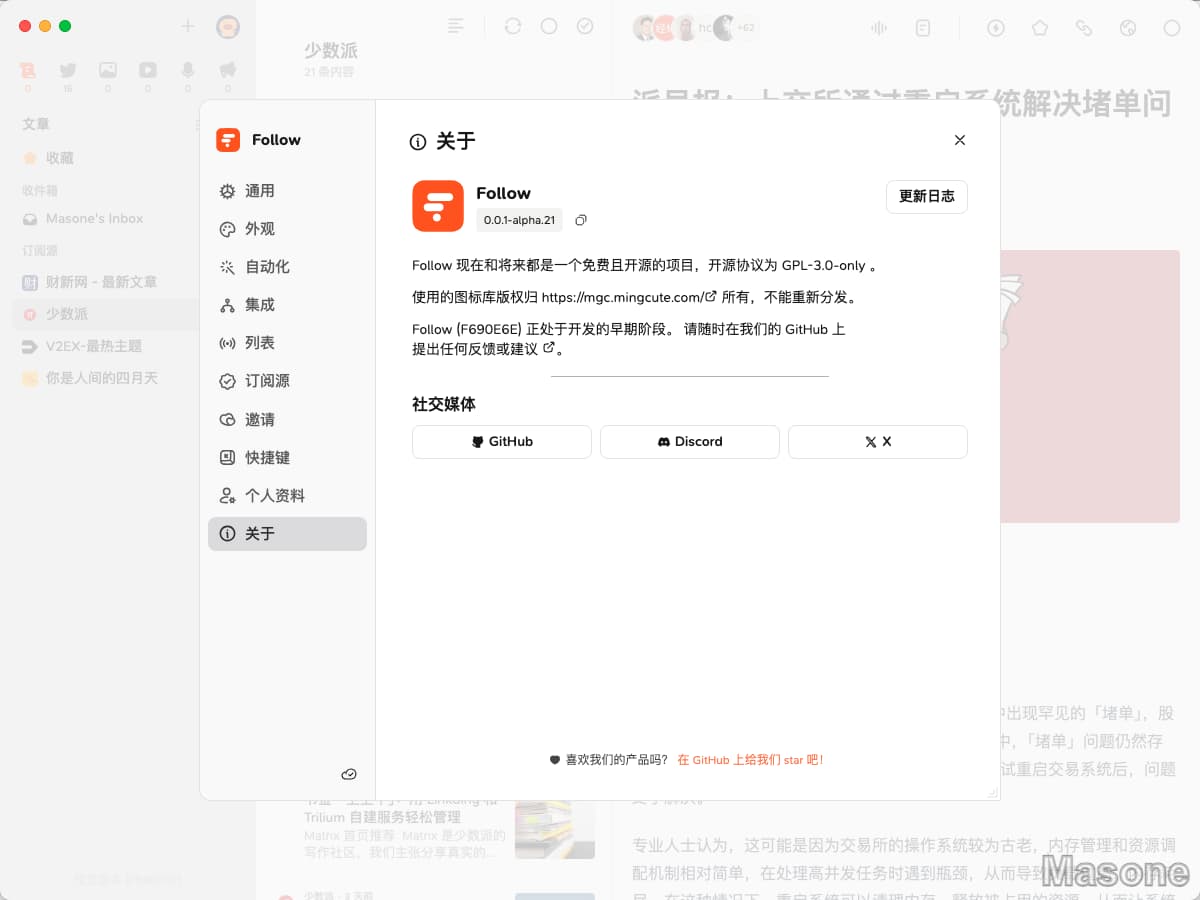This screenshot has width=1200, height=900.
Task: Open the X social media button
Action: click(x=878, y=442)
